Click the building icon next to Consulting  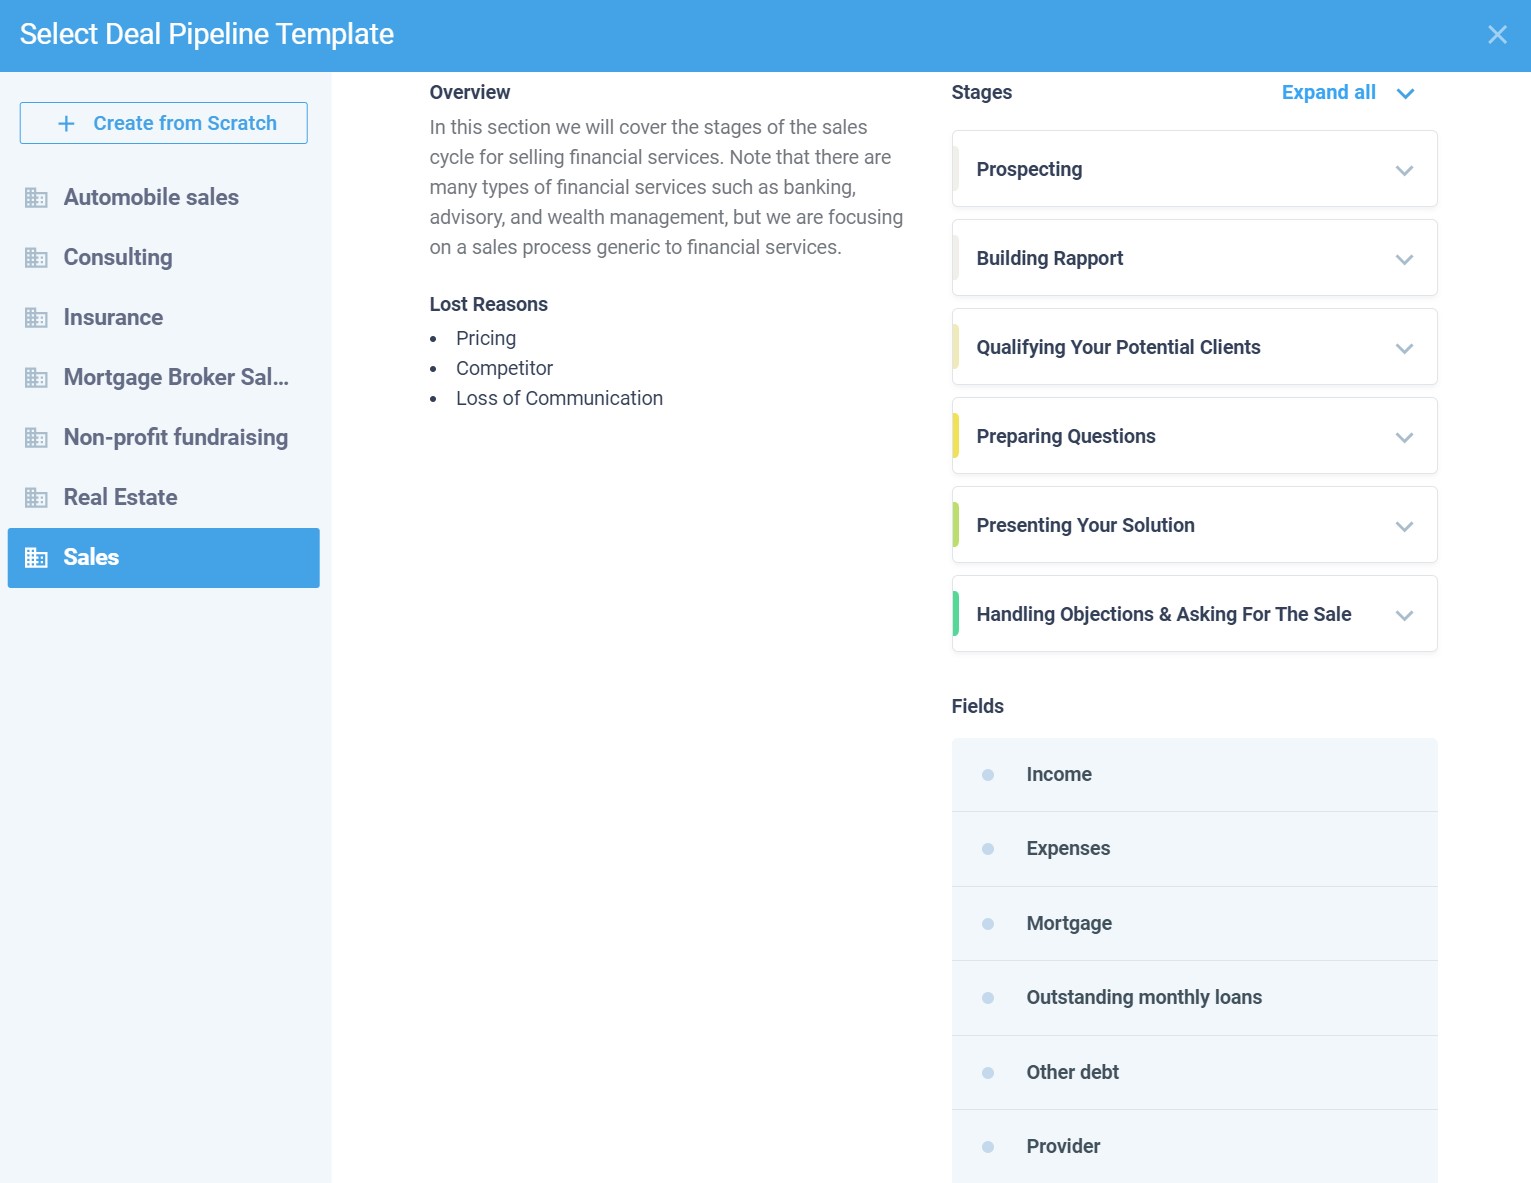point(36,258)
